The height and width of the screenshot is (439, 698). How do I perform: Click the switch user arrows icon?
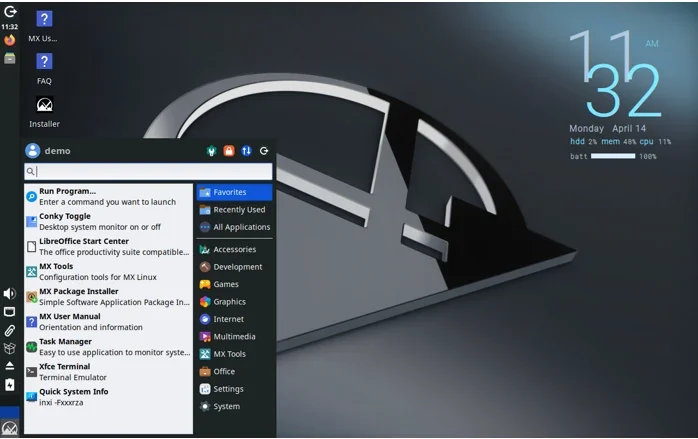point(246,151)
